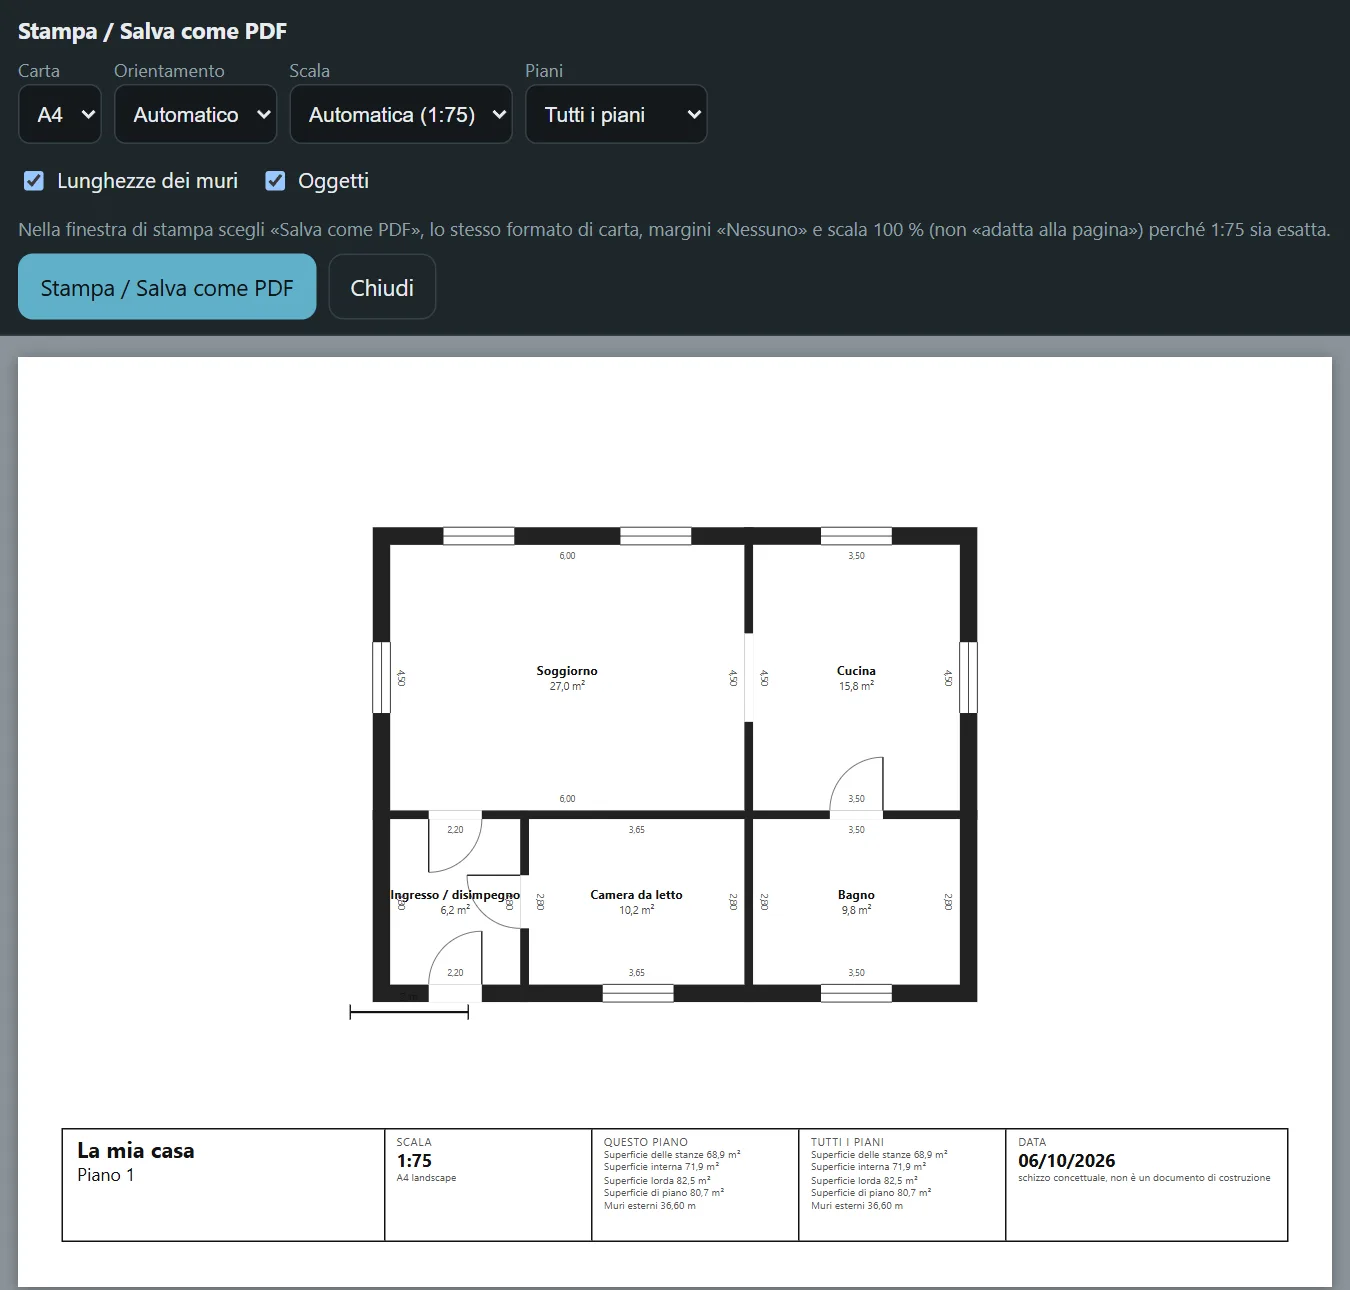The width and height of the screenshot is (1350, 1290).
Task: Click the schizzo concettuale disclaimer text
Action: (x=1144, y=1178)
